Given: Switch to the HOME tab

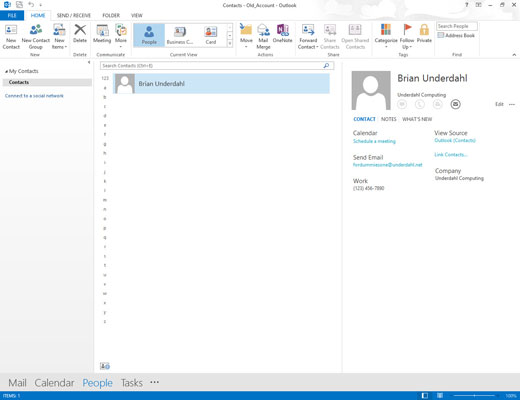Looking at the screenshot, I should pyautogui.click(x=38, y=15).
